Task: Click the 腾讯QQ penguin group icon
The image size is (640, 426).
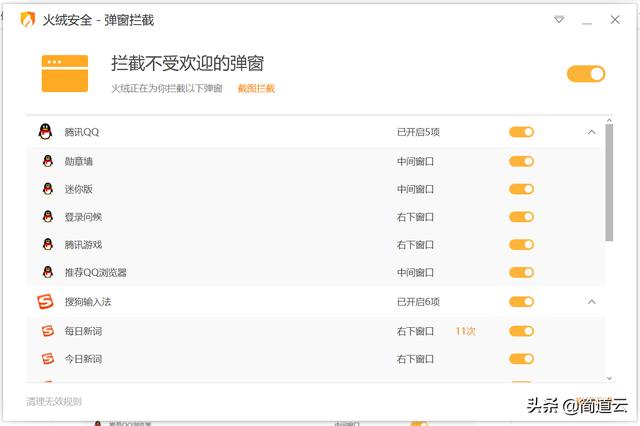Action: (x=45, y=132)
